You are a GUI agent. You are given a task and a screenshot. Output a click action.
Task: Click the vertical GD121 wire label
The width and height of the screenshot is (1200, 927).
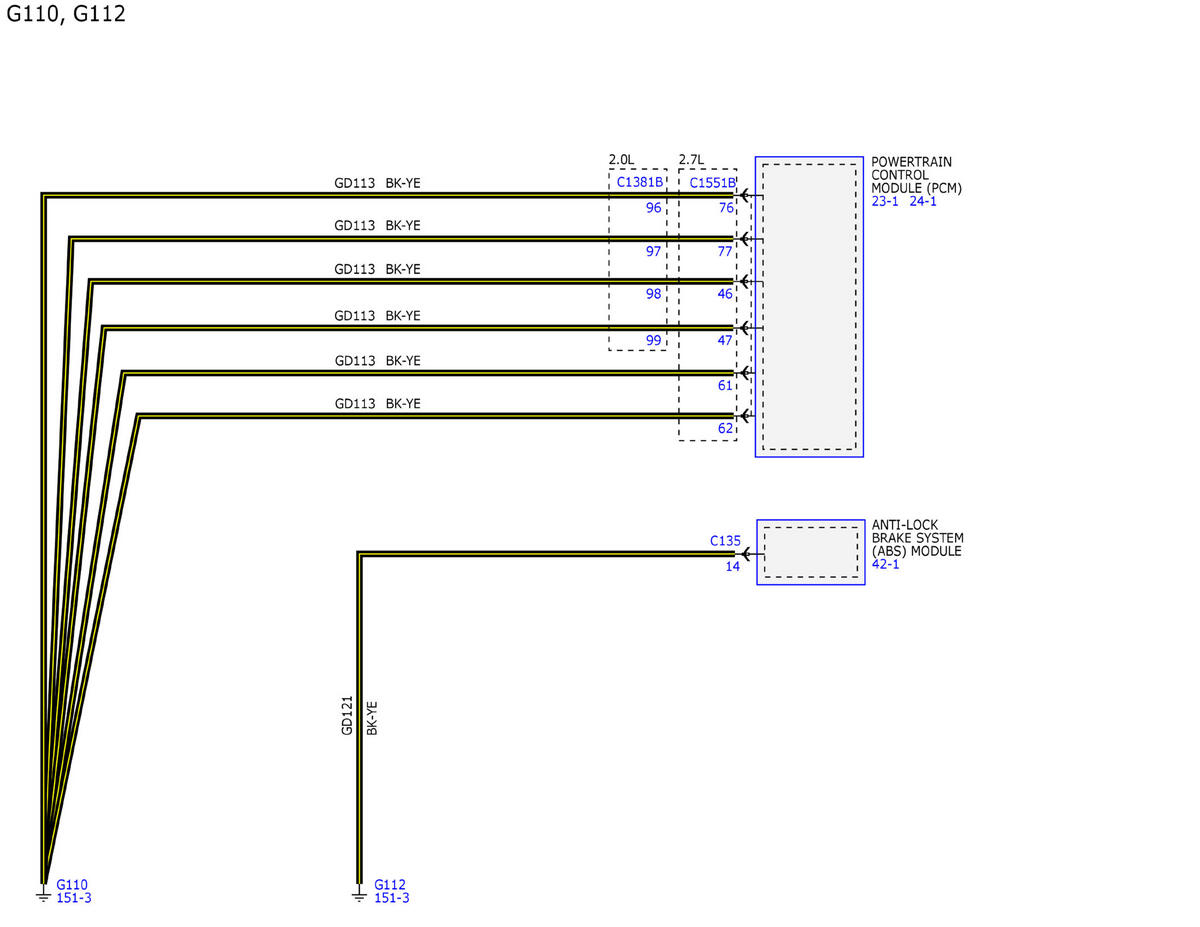click(x=347, y=716)
